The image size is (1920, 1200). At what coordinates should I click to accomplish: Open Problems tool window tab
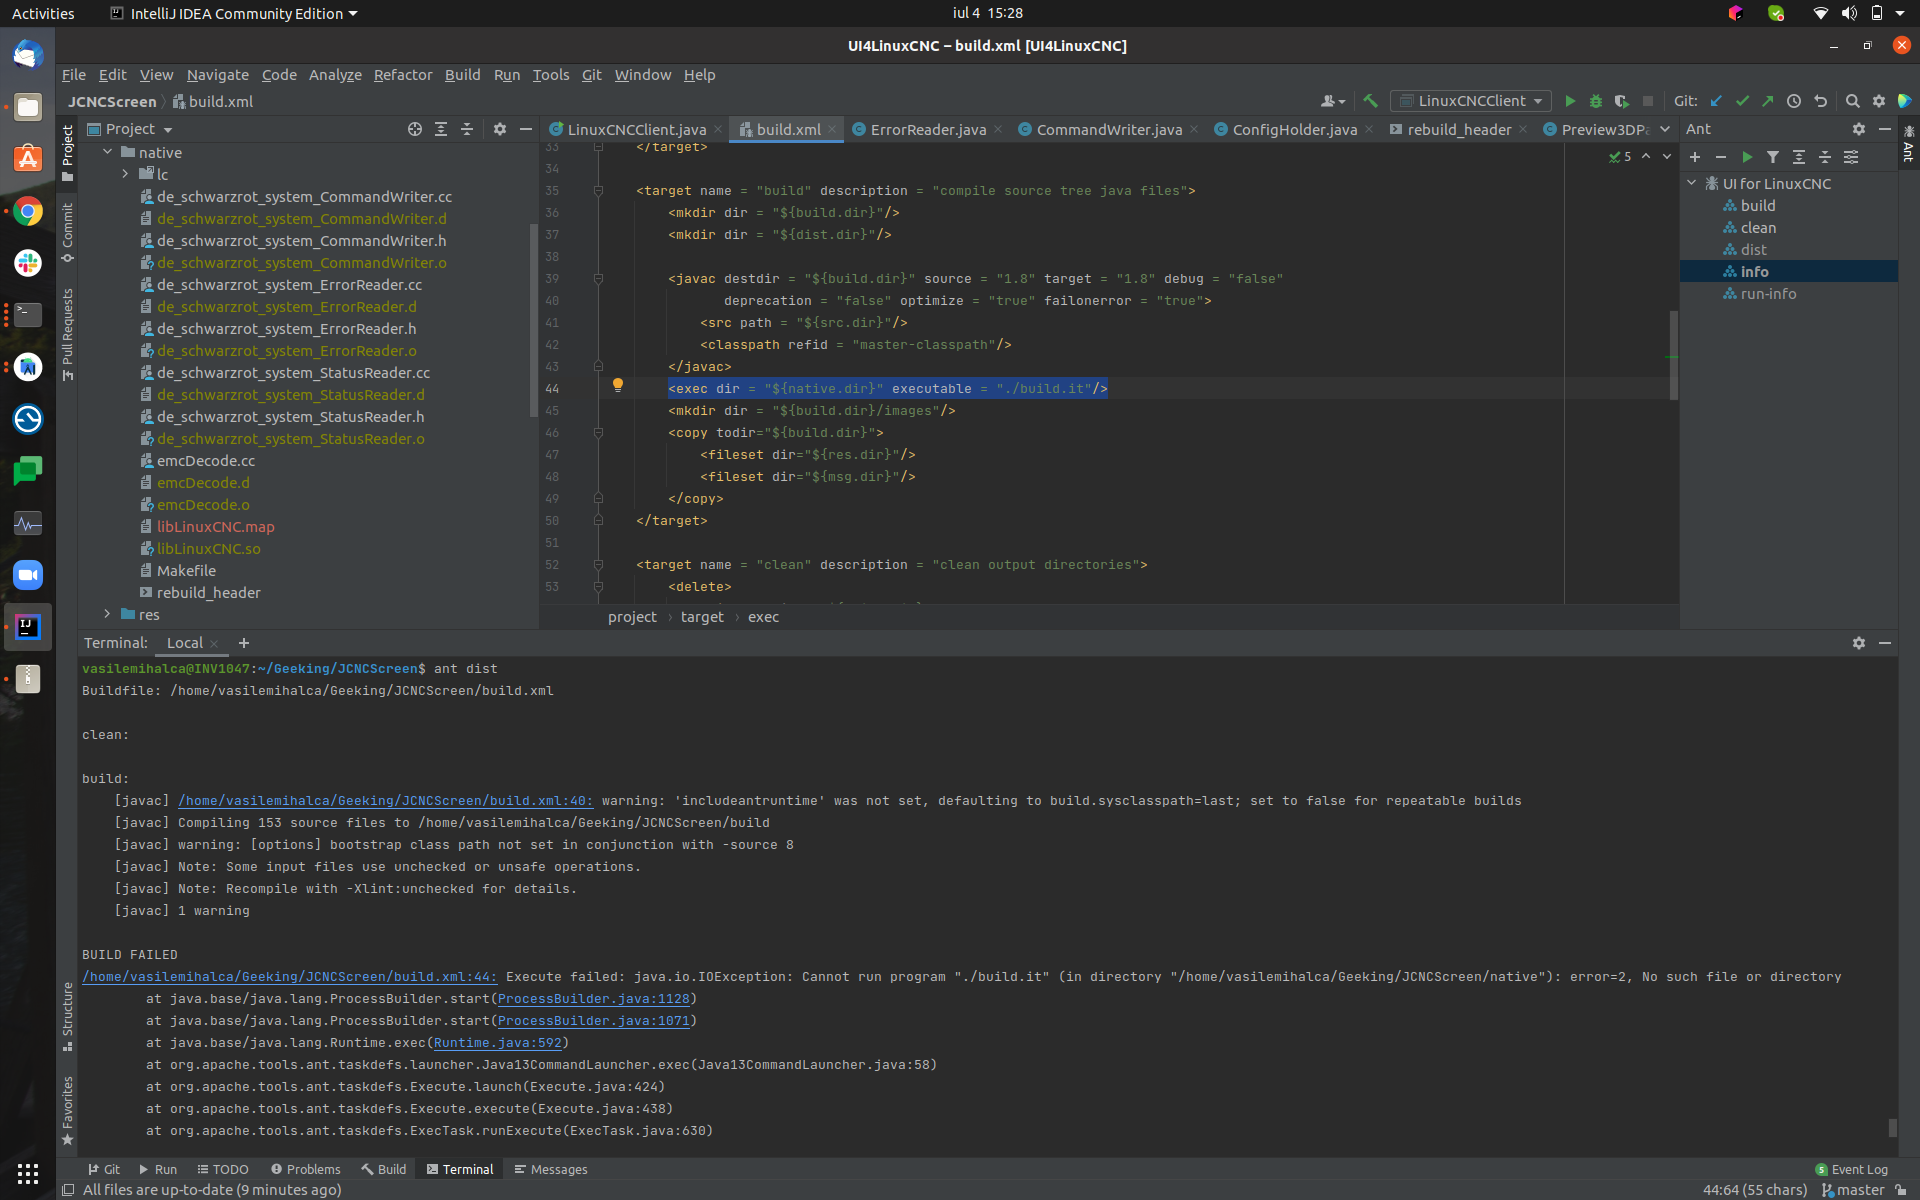pyautogui.click(x=305, y=1169)
